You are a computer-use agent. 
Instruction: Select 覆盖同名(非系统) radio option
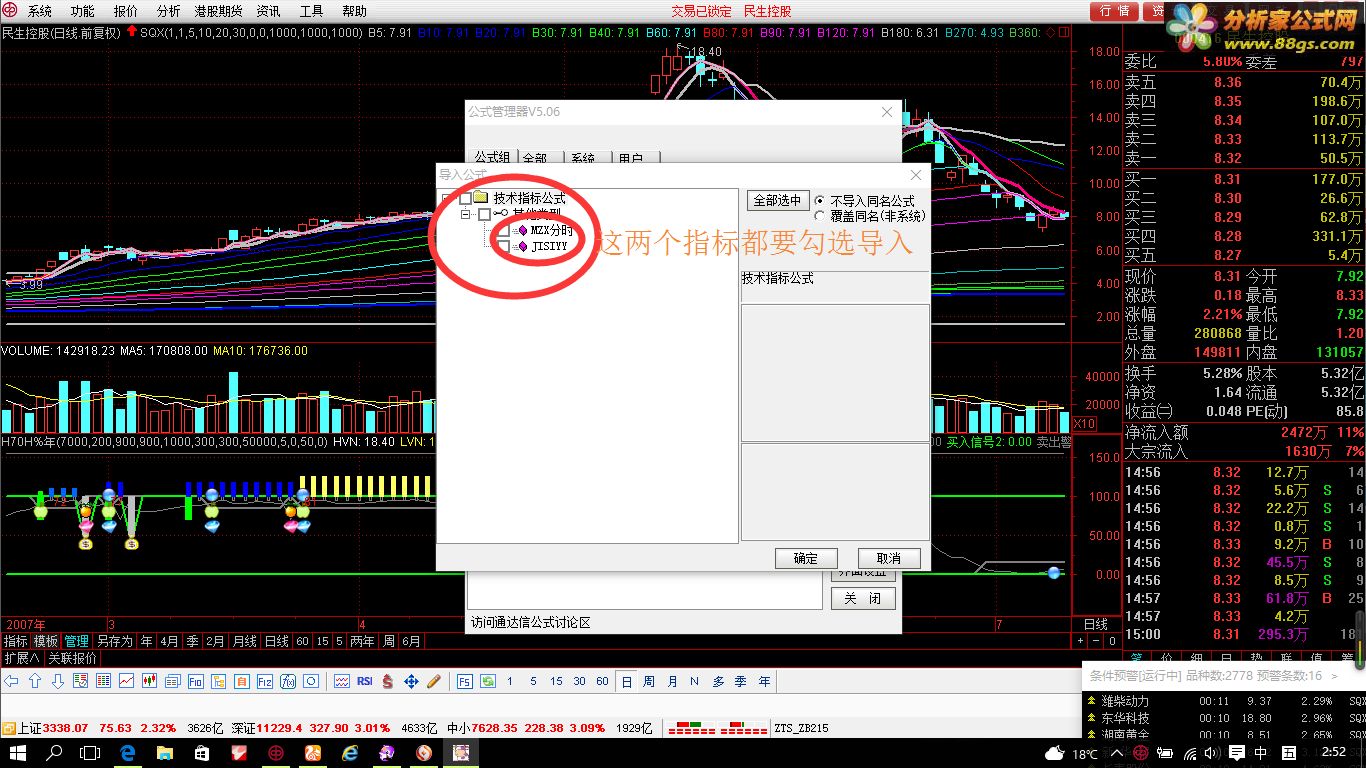click(x=820, y=215)
